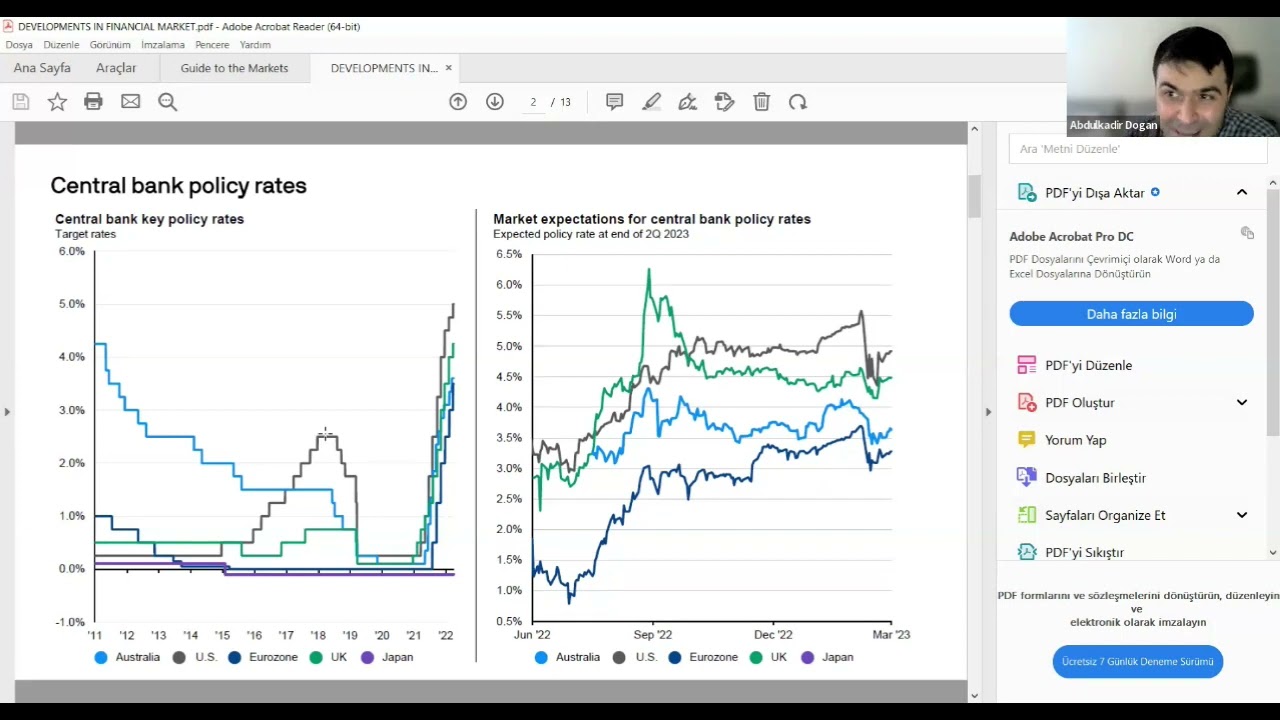Switch to Guide to the Markets tab
Screen dimensions: 1280x720
[x=234, y=68]
